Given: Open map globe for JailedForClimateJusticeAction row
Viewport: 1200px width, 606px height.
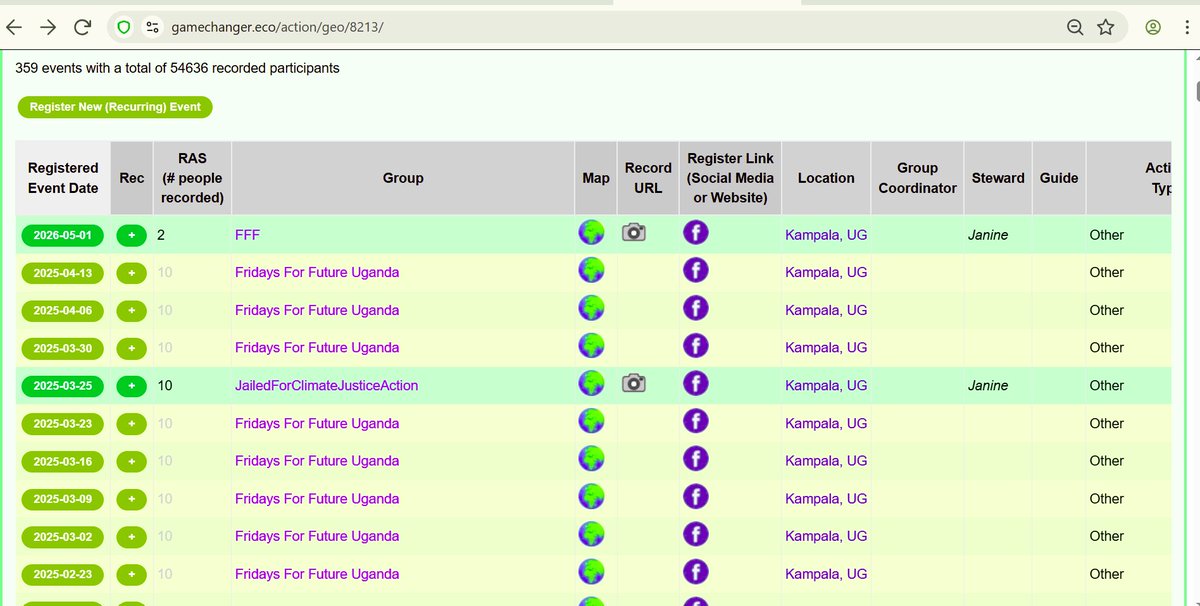Looking at the screenshot, I should point(592,384).
